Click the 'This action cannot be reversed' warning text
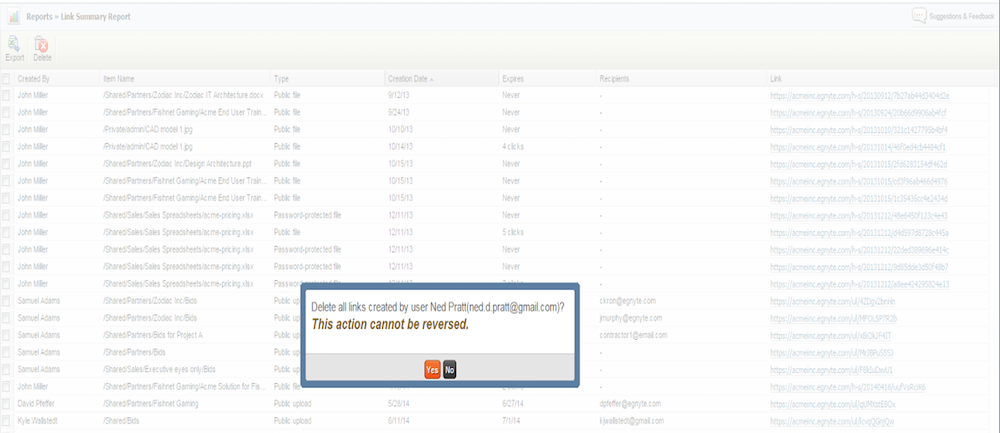1000x433 pixels. 390,324
